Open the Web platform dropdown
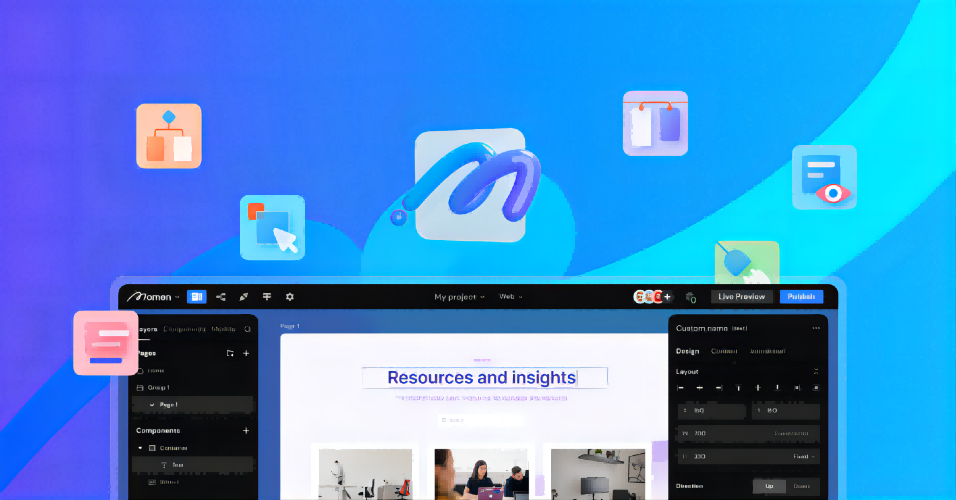956x500 pixels. pyautogui.click(x=510, y=297)
